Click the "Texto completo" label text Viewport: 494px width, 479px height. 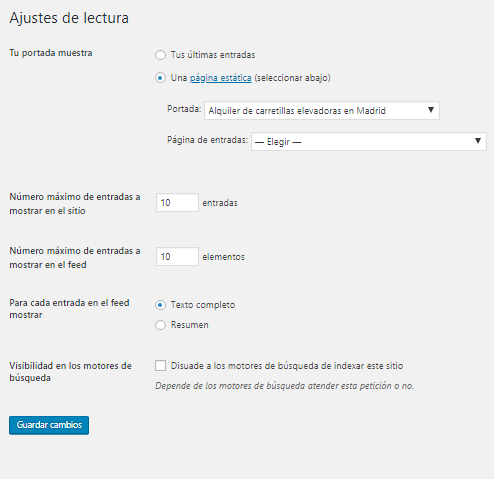(203, 305)
